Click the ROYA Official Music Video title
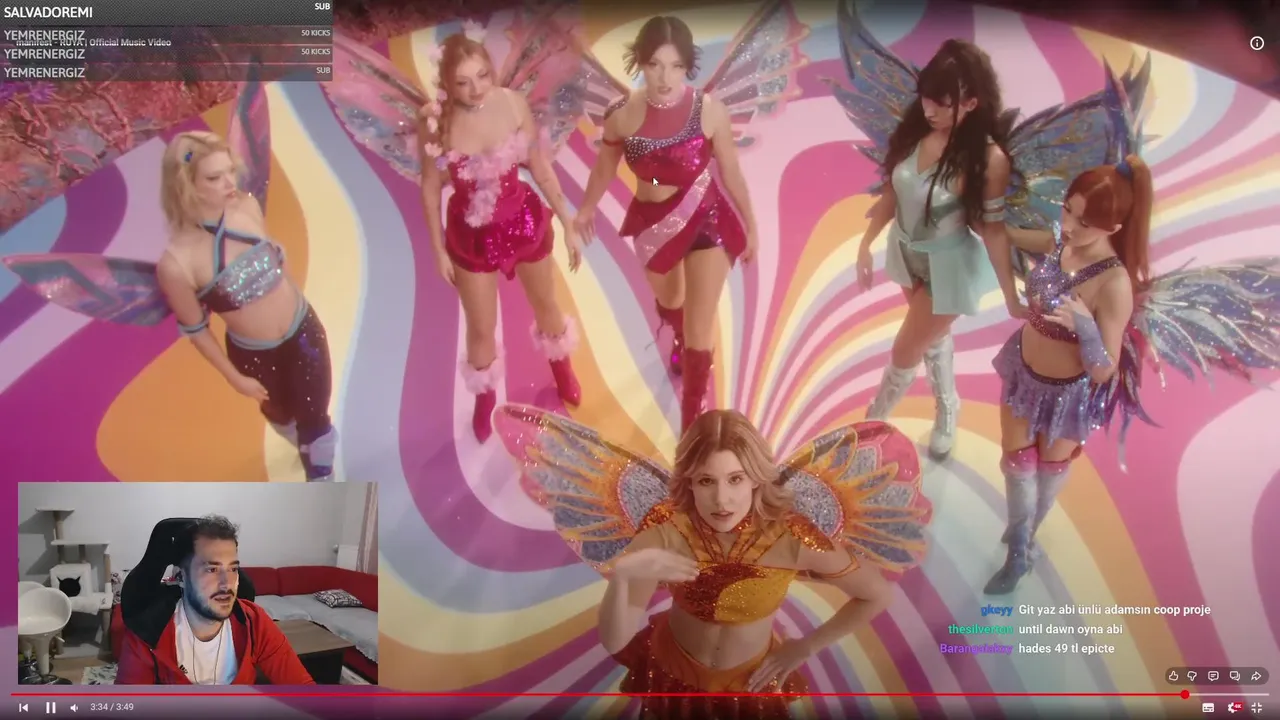 click(94, 42)
